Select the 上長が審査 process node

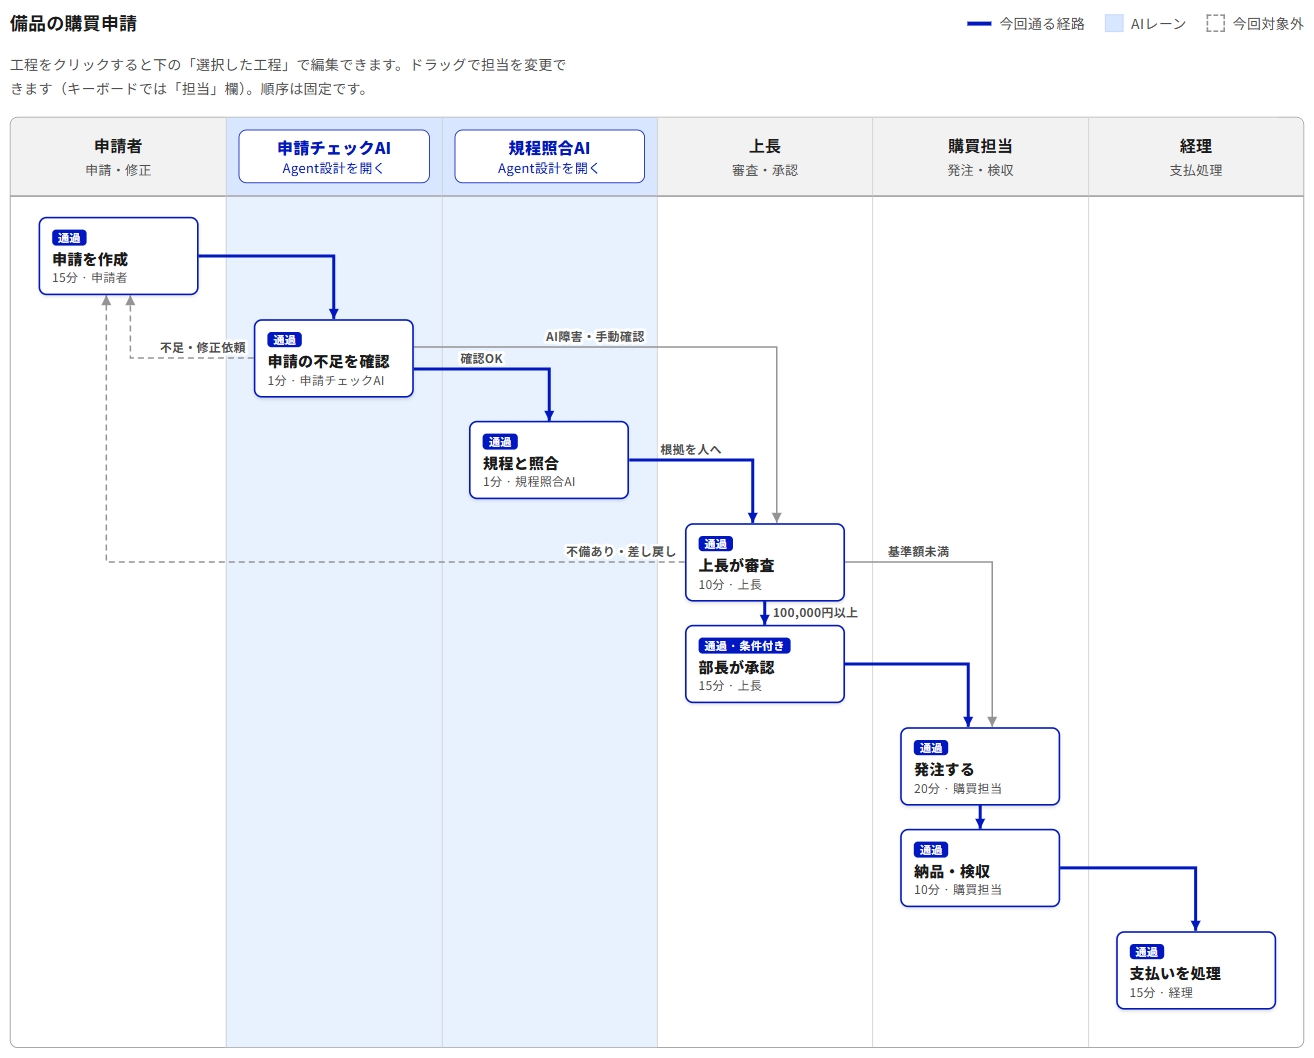[x=765, y=562]
